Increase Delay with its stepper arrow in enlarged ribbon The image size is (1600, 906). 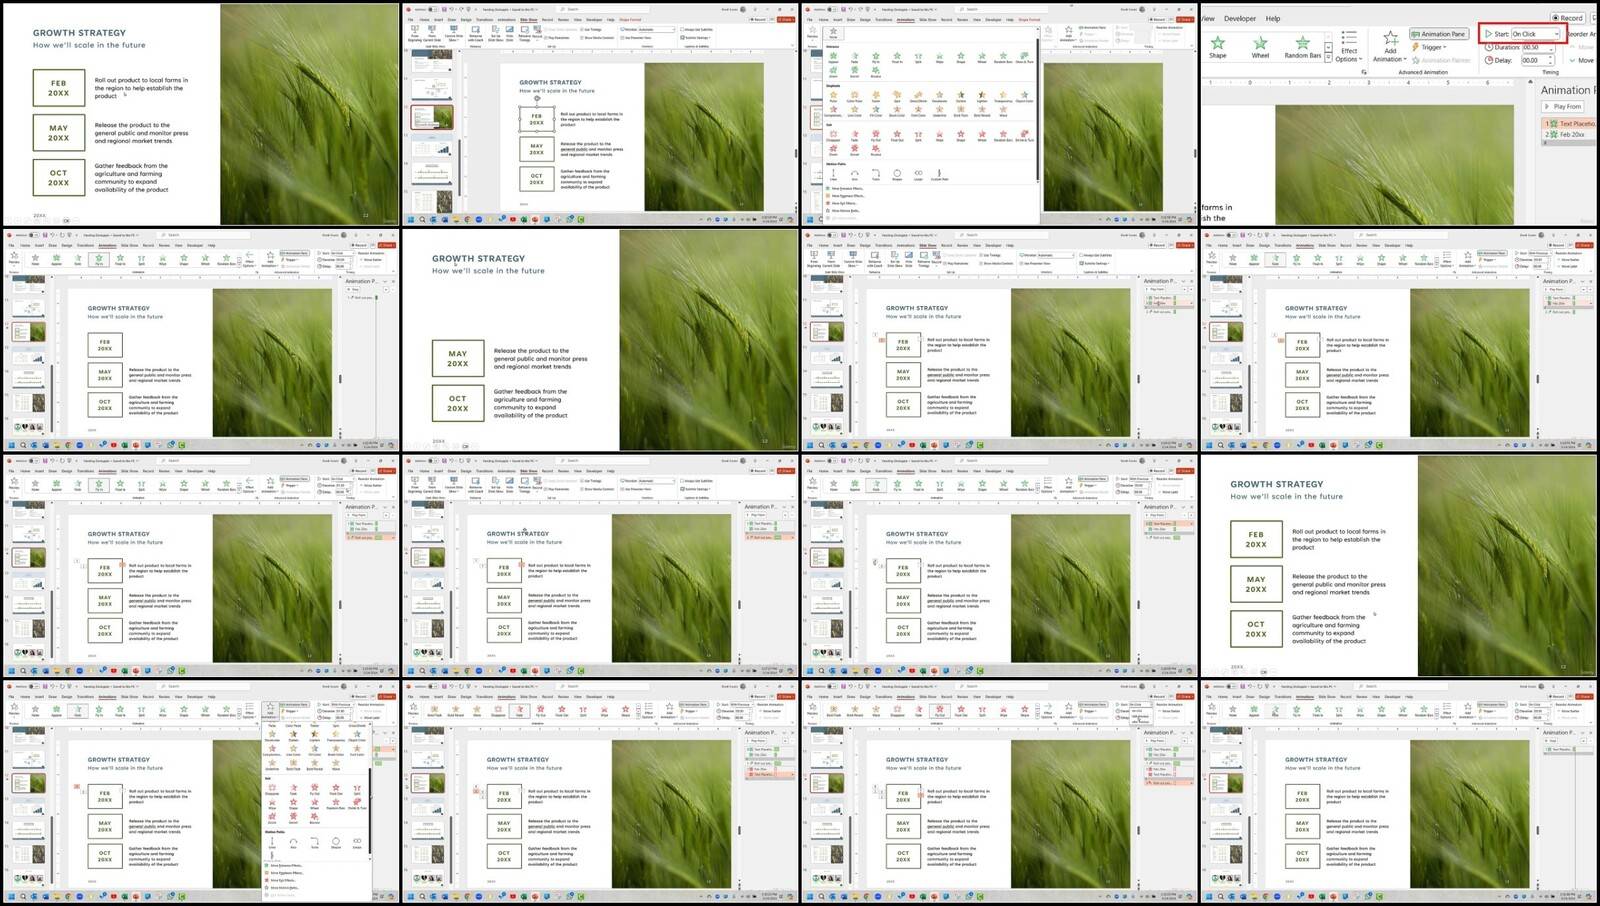tap(1551, 57)
